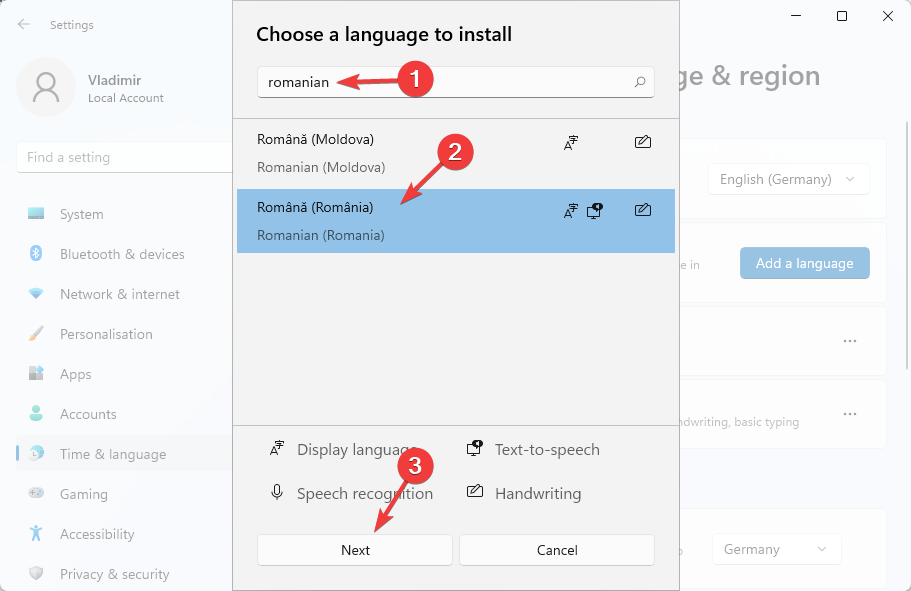Image resolution: width=911 pixels, height=591 pixels.
Task: Cancel the language install dialog
Action: tap(557, 550)
